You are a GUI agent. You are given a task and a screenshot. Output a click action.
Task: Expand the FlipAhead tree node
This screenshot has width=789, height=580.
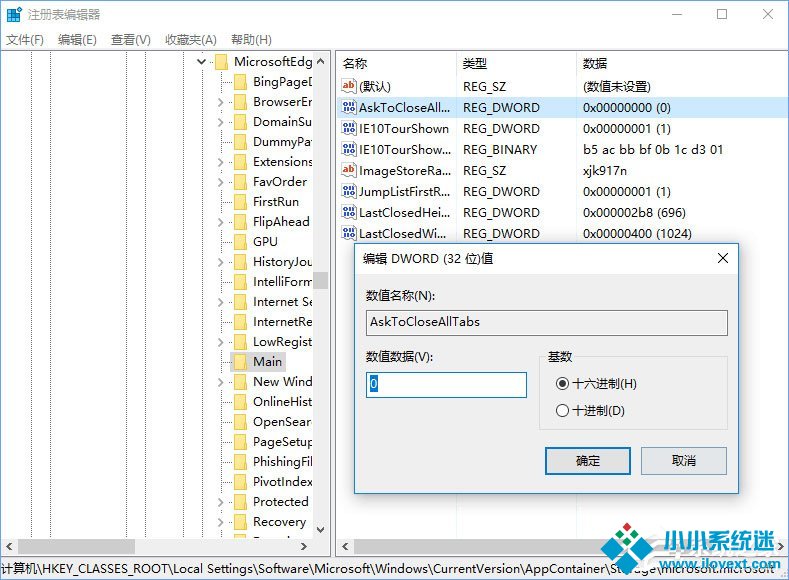click(220, 222)
